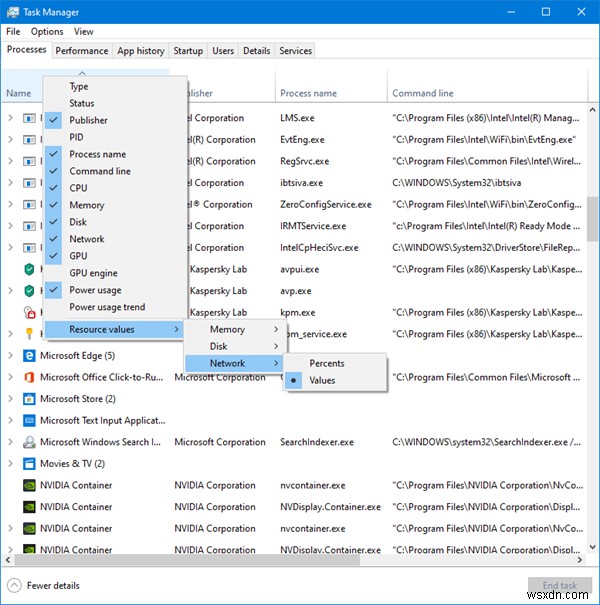Click the process icon in the IntelCpHeciSvc.exe row
600x605 pixels.
pos(29,247)
